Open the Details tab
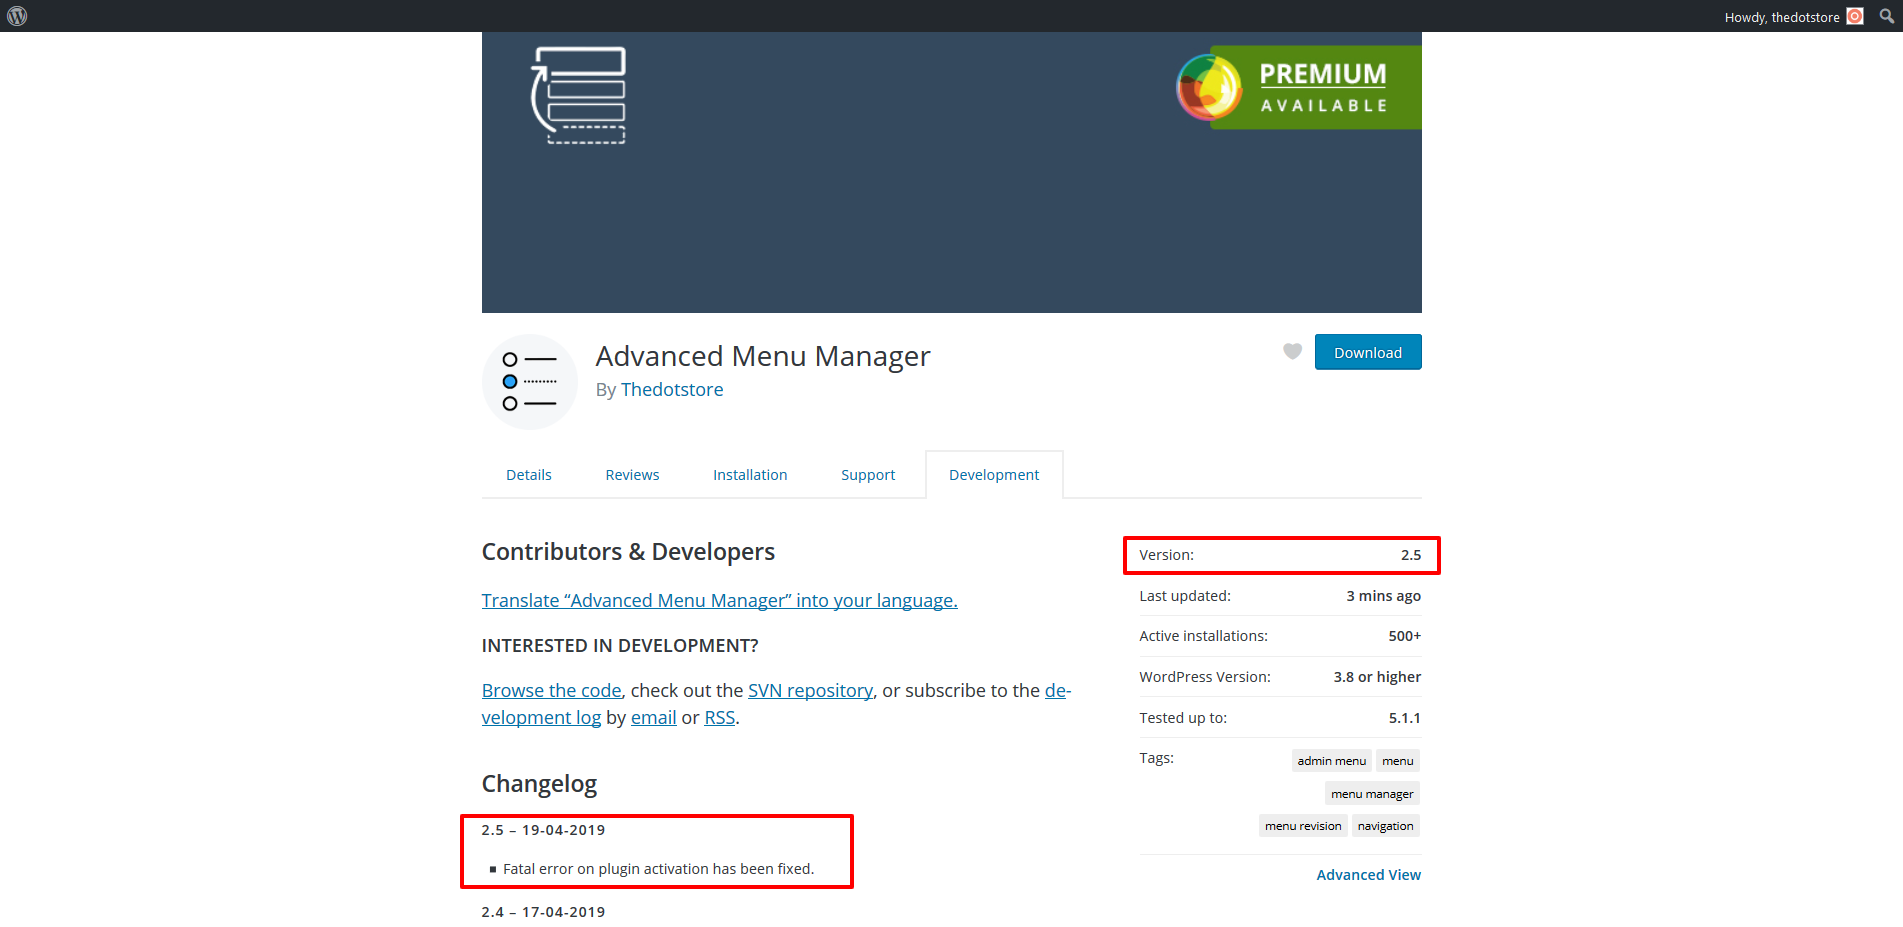 coord(529,475)
